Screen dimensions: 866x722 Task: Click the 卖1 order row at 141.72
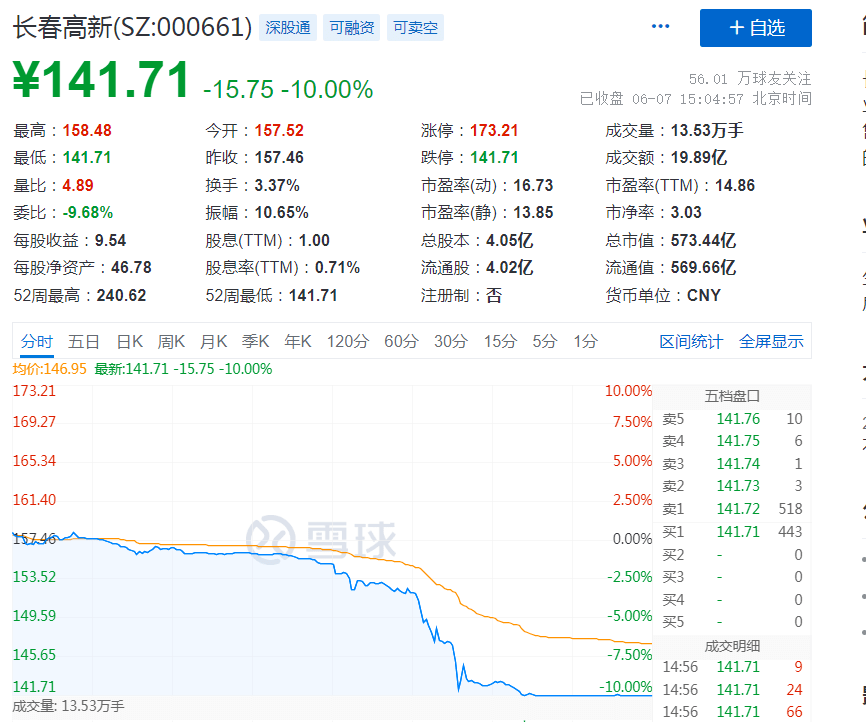732,508
